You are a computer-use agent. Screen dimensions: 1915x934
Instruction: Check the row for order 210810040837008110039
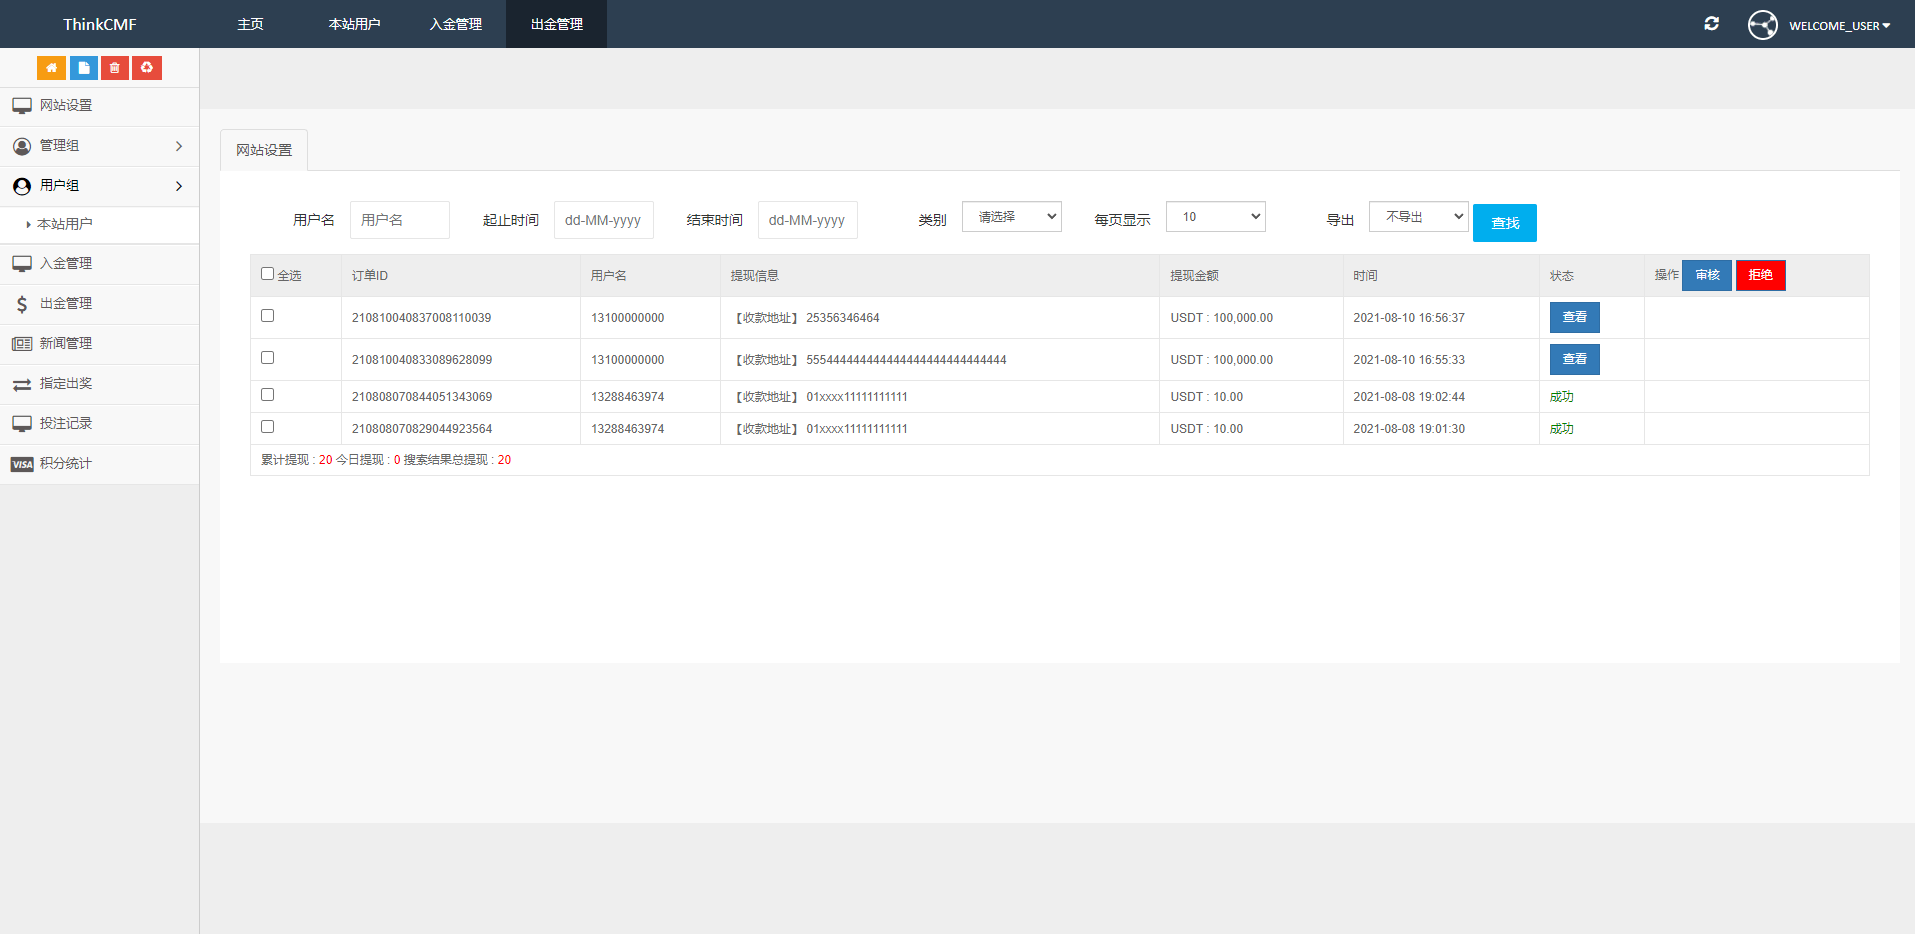[x=267, y=316]
